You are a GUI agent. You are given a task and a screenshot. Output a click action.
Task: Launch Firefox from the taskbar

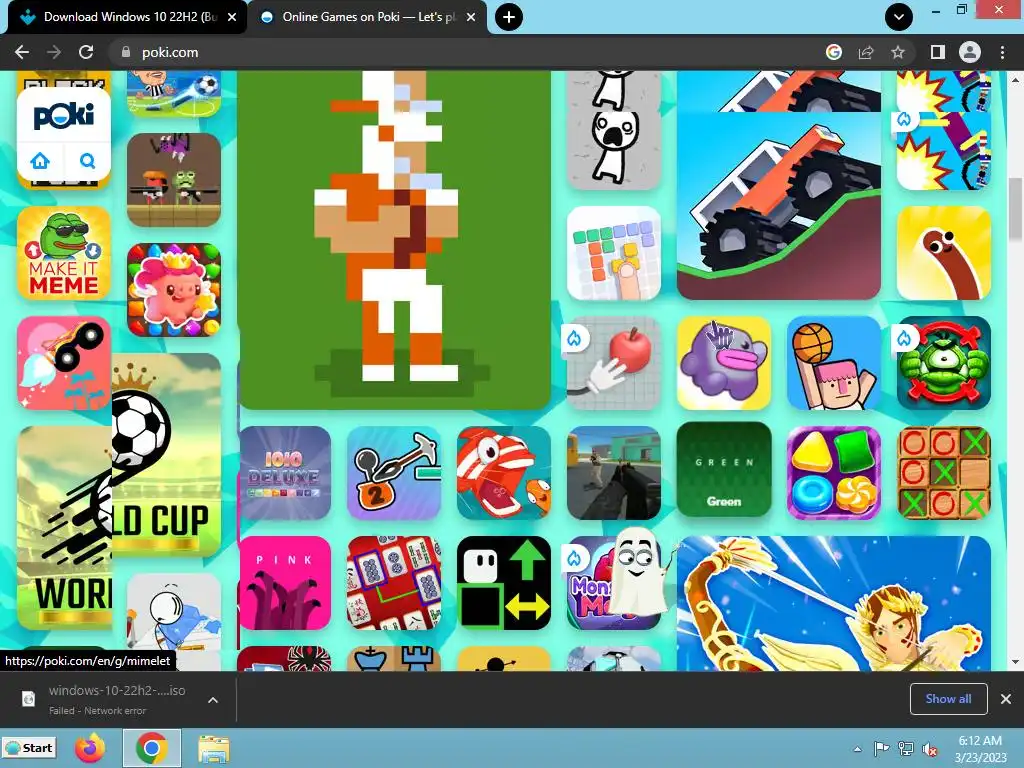pos(89,748)
